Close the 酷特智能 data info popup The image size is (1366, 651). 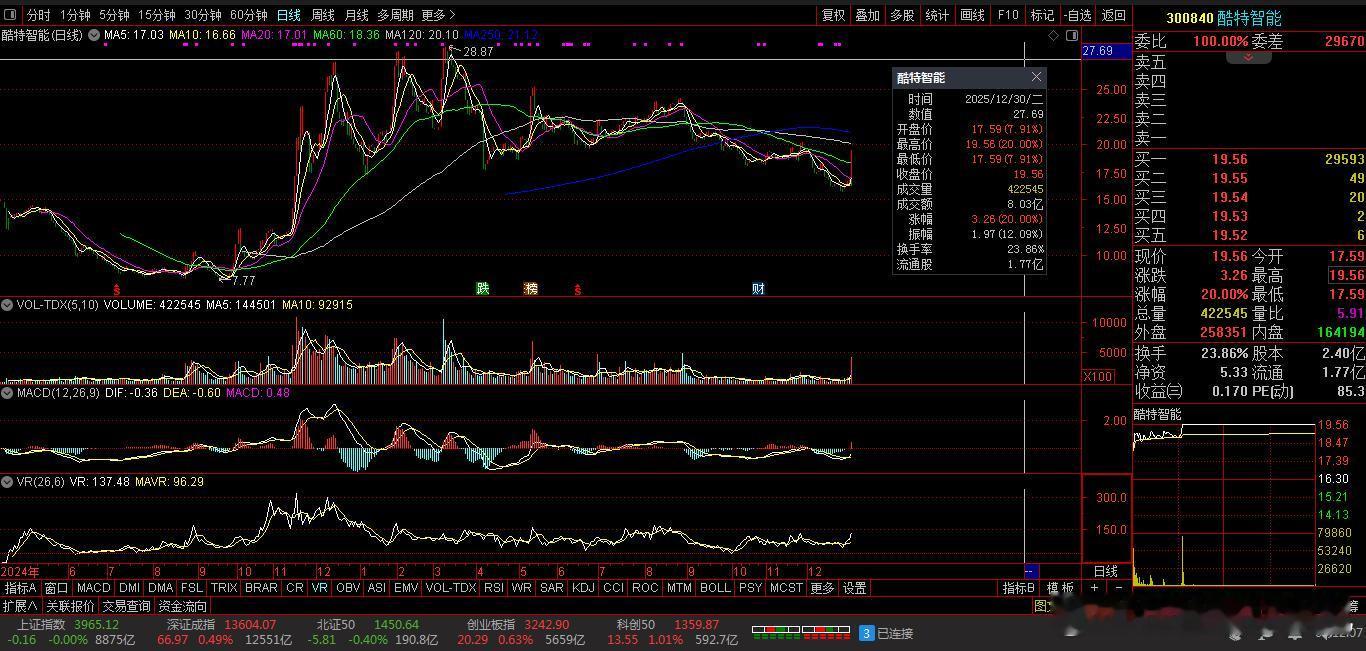[1036, 77]
